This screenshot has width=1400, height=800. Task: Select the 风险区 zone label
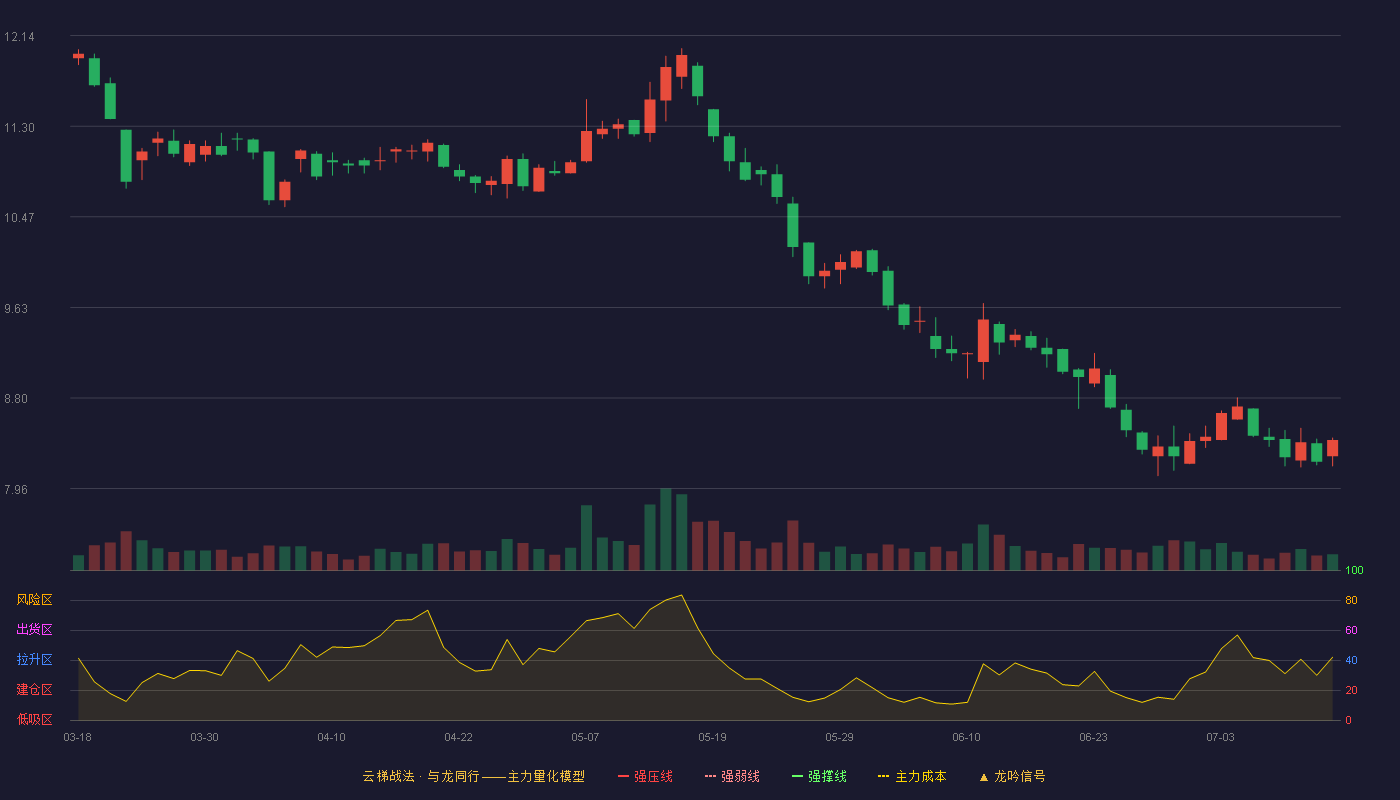34,600
